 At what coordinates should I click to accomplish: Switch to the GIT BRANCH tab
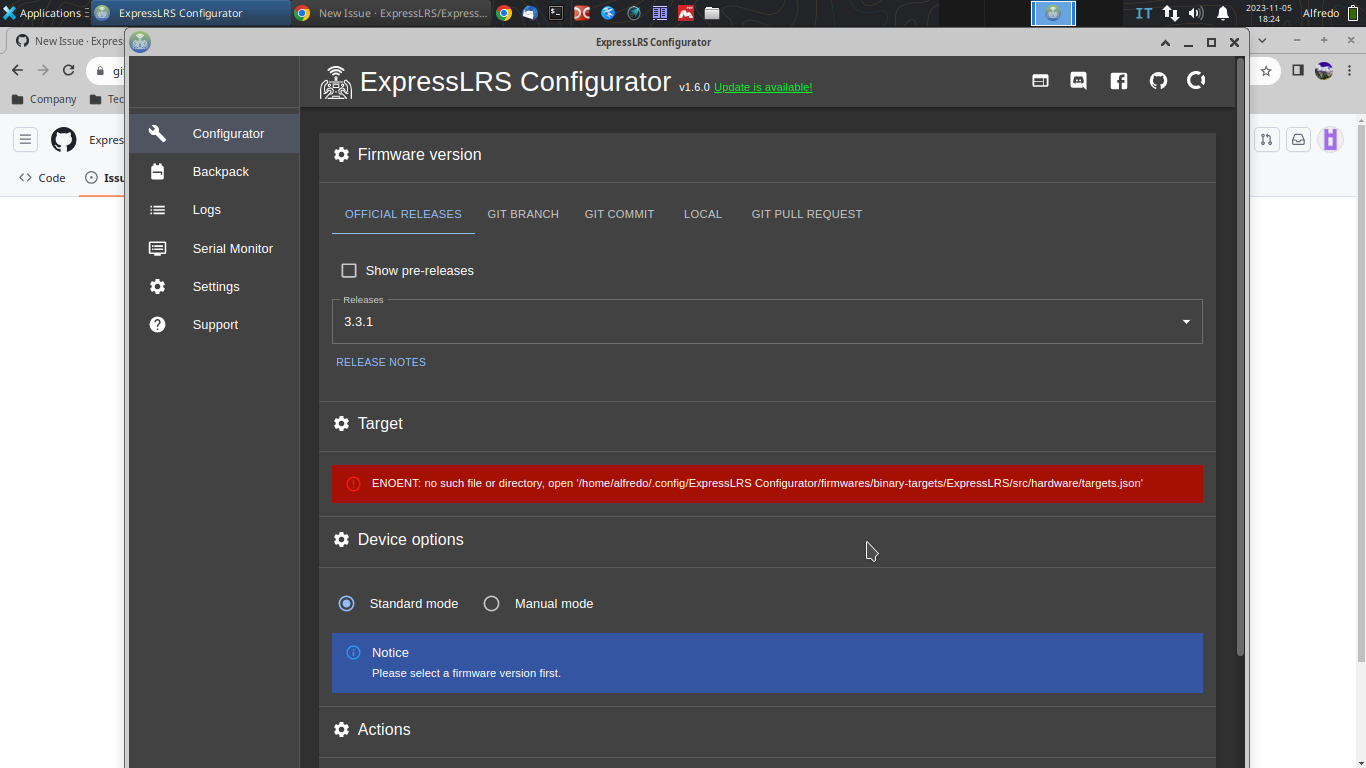coord(523,213)
